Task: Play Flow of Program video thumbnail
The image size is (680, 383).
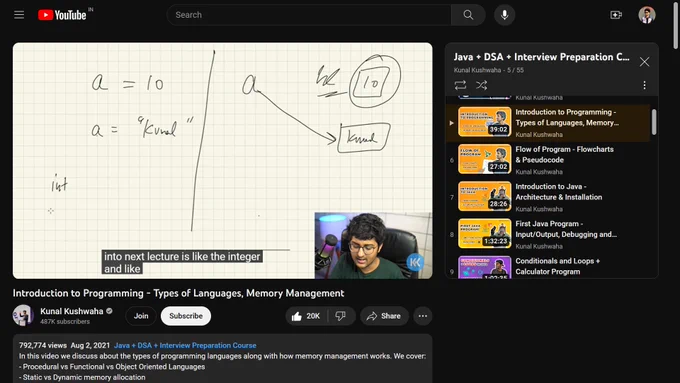Action: coord(484,159)
